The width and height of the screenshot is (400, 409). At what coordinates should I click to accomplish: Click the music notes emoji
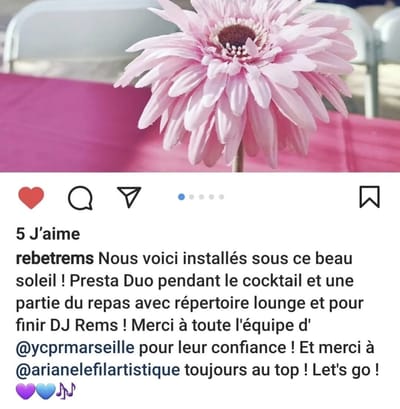click(66, 391)
